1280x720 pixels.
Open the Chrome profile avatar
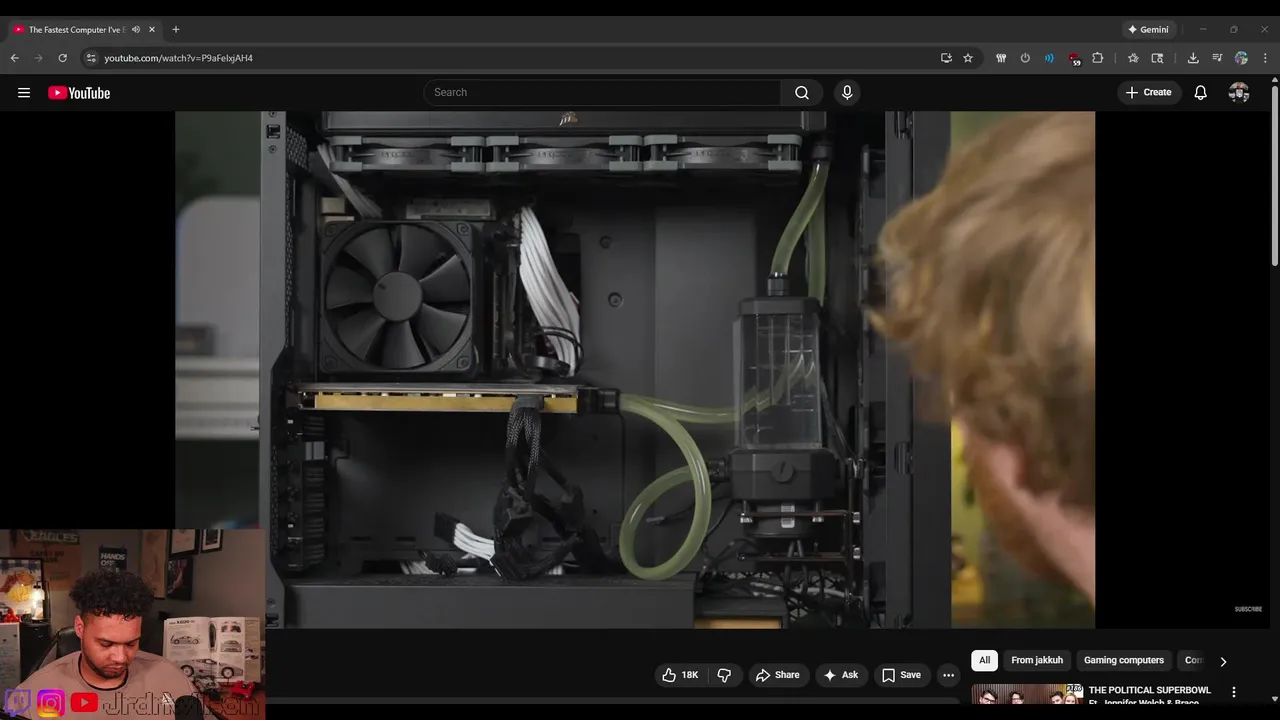[1241, 58]
